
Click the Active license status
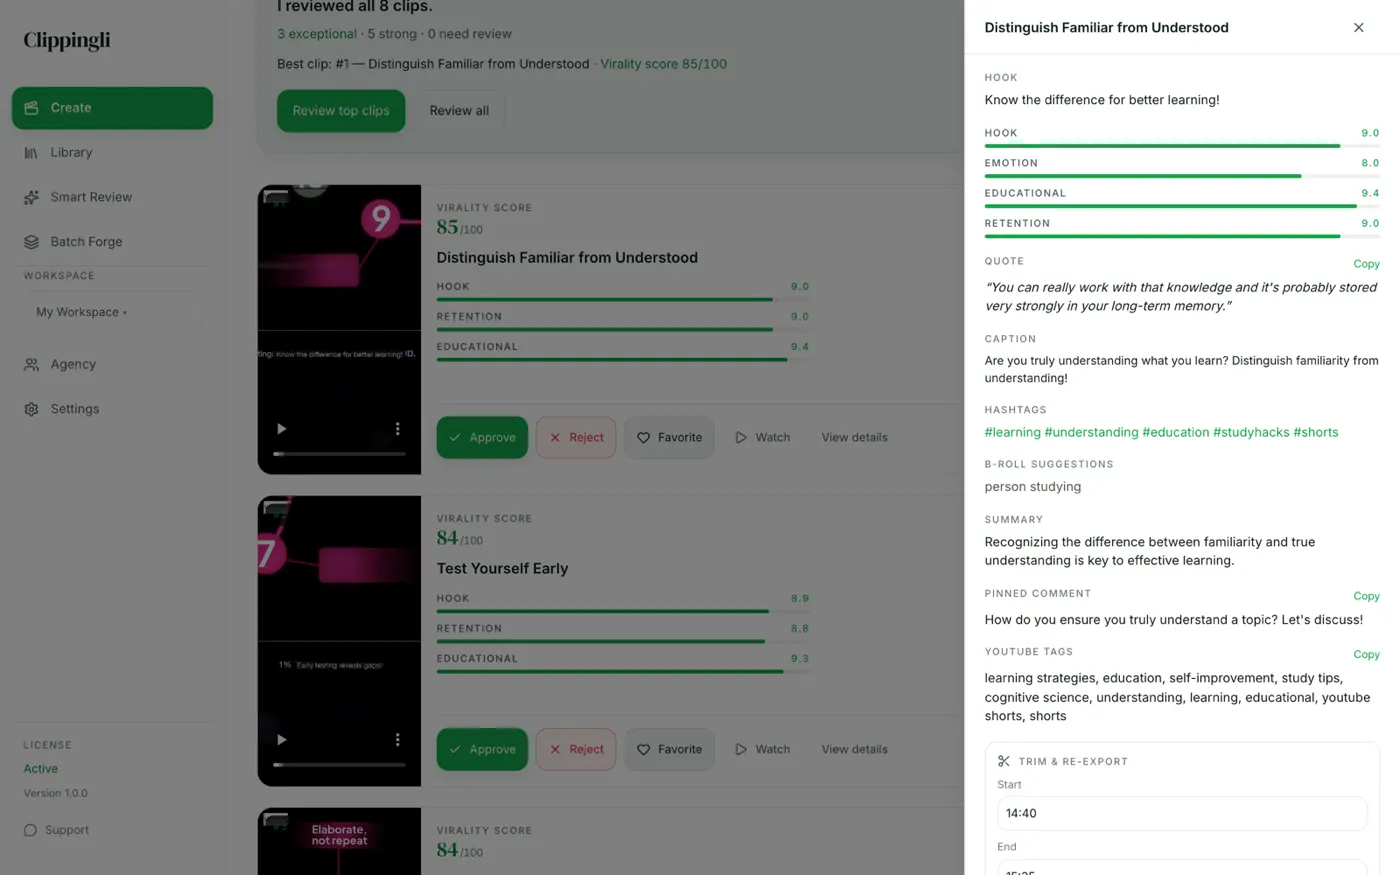[41, 769]
